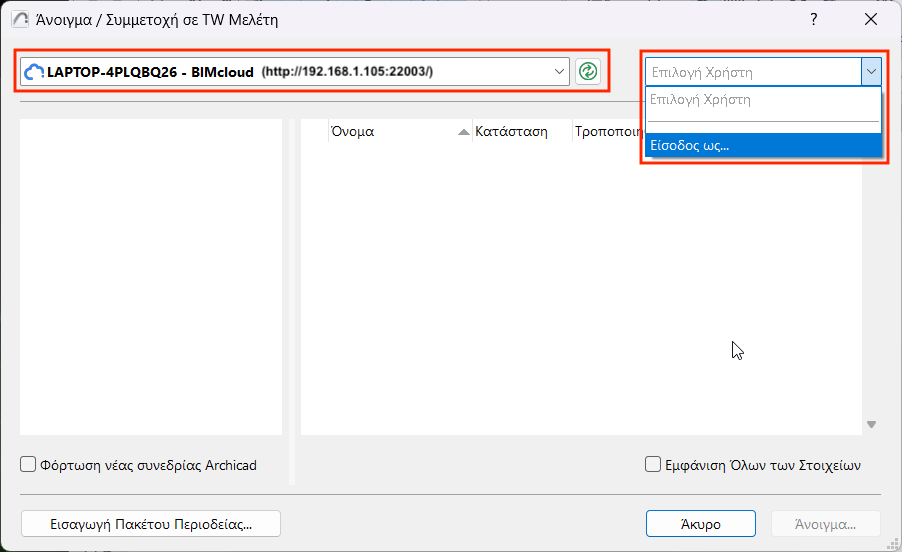This screenshot has width=902, height=552.
Task: Click the BIMcloud cloud icon
Action: click(x=34, y=72)
